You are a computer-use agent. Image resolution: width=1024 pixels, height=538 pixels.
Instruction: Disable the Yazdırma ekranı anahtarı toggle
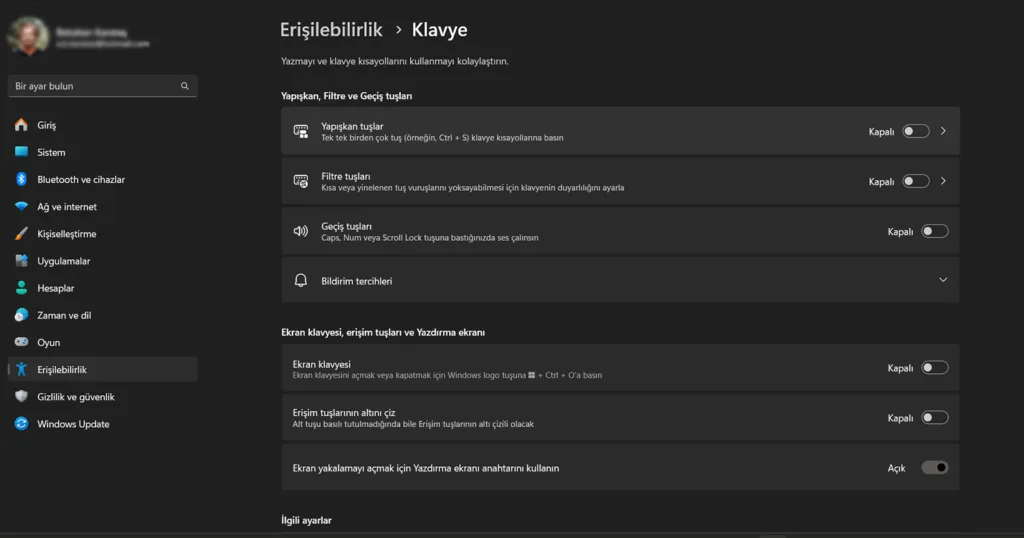point(934,467)
